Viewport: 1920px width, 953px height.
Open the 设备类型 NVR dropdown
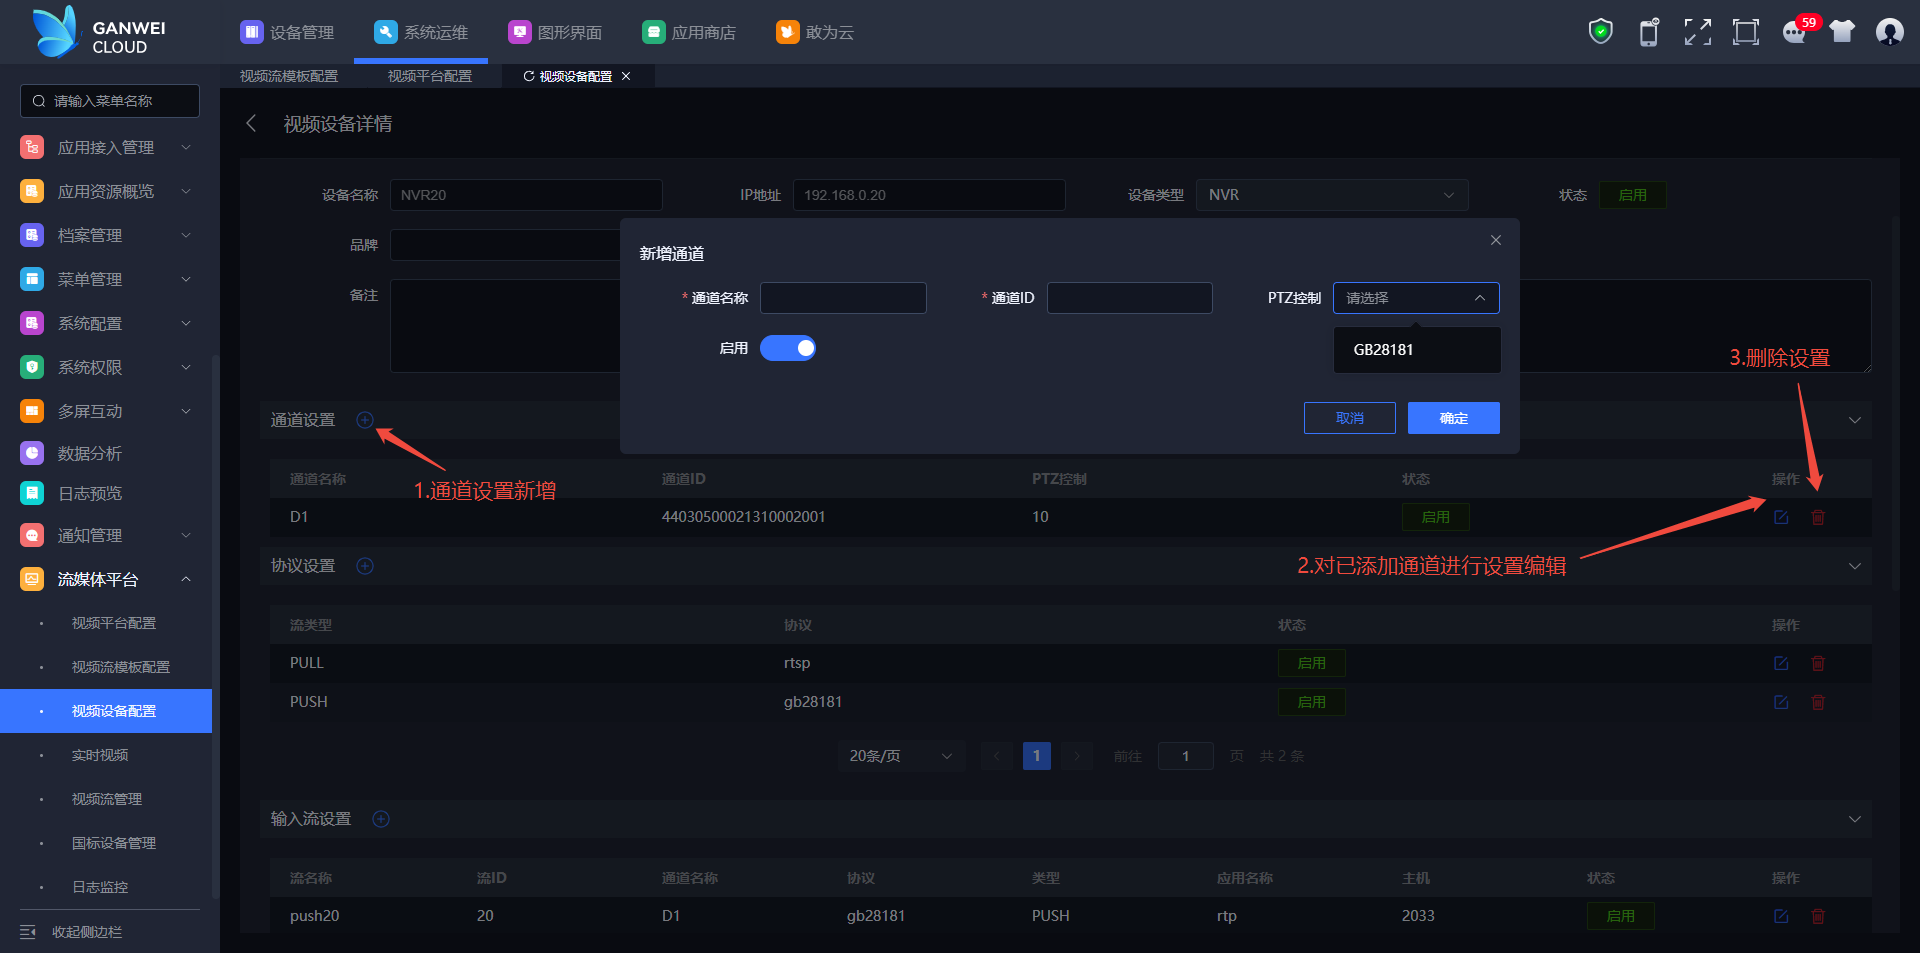pos(1331,195)
